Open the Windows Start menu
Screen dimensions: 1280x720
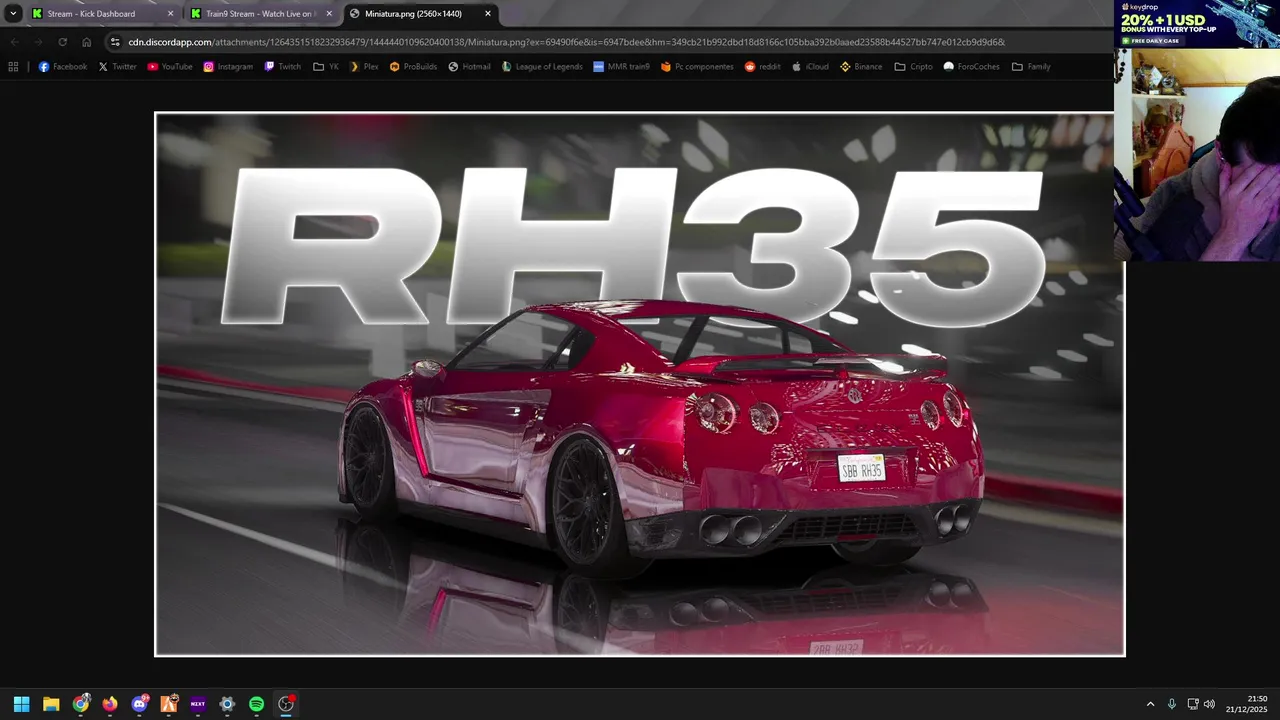pos(21,704)
